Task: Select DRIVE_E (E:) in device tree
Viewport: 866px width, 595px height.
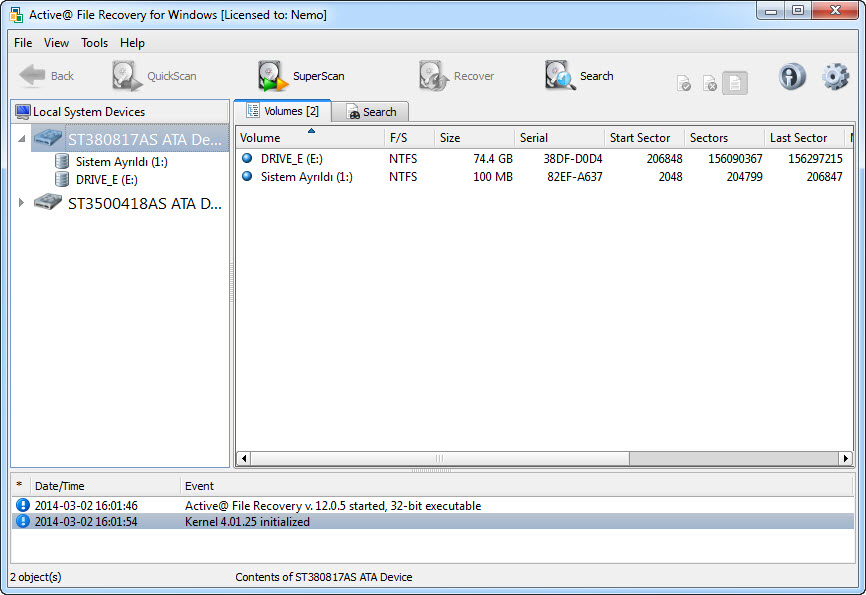Action: coord(107,180)
